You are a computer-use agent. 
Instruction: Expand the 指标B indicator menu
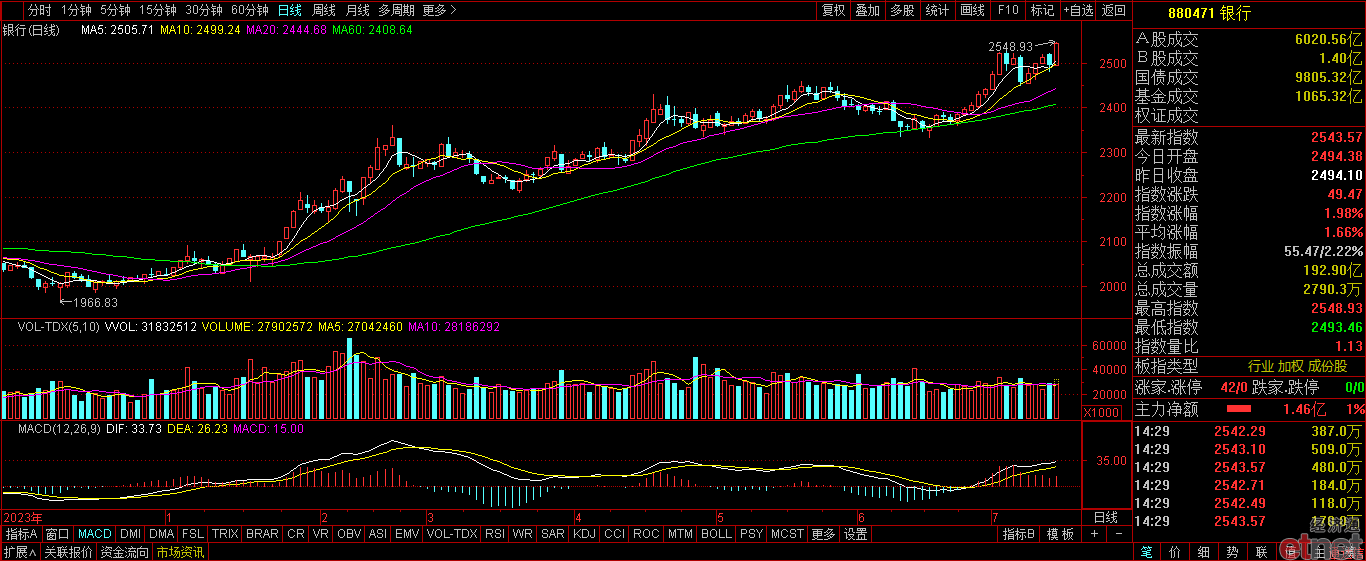click(x=1020, y=535)
